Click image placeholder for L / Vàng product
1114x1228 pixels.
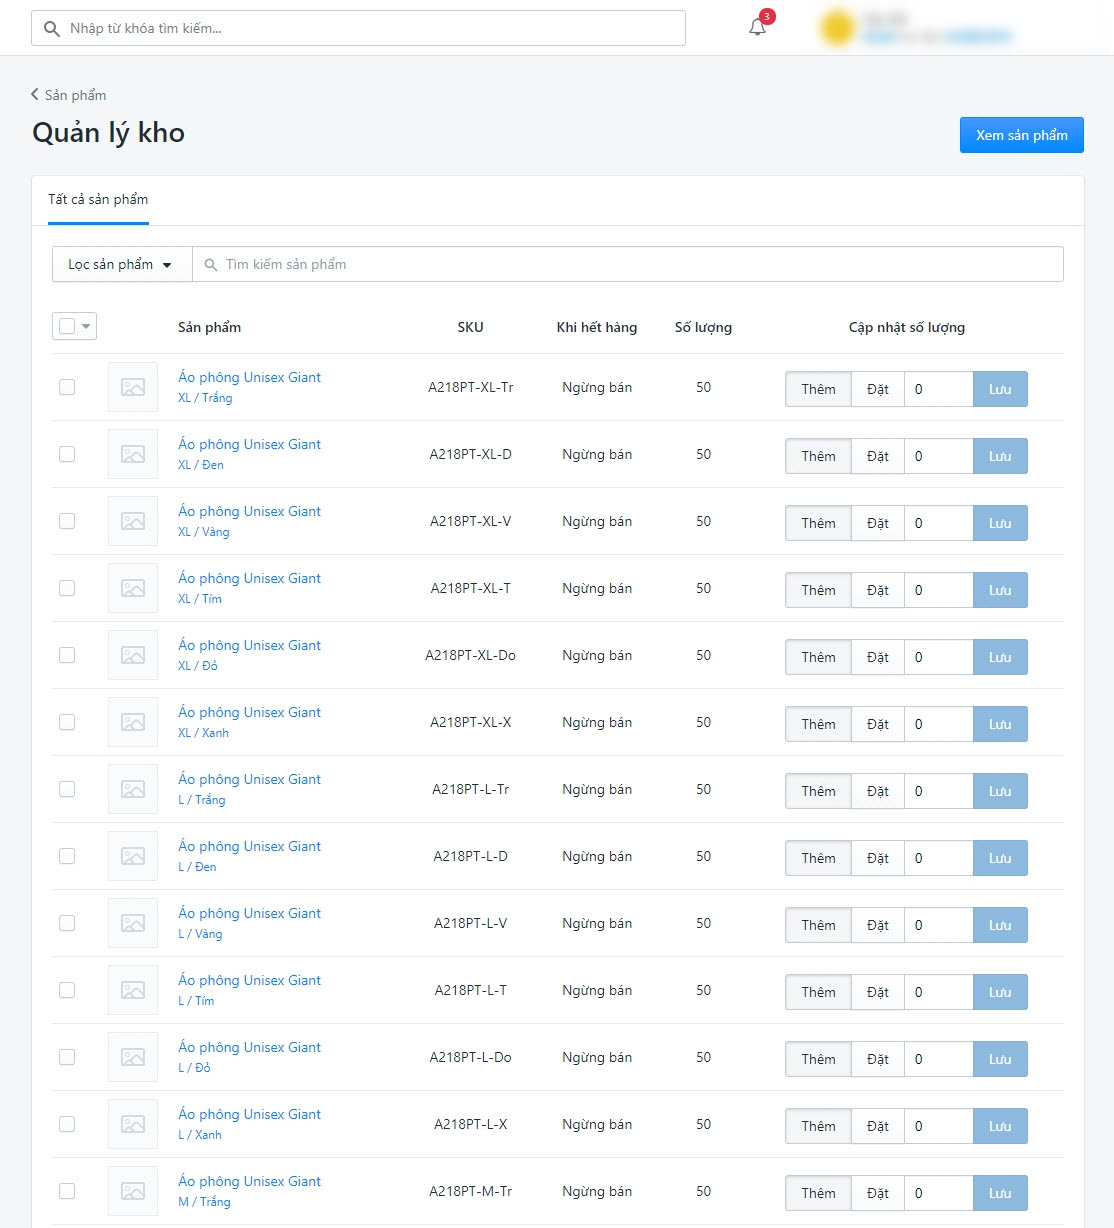pyautogui.click(x=133, y=923)
